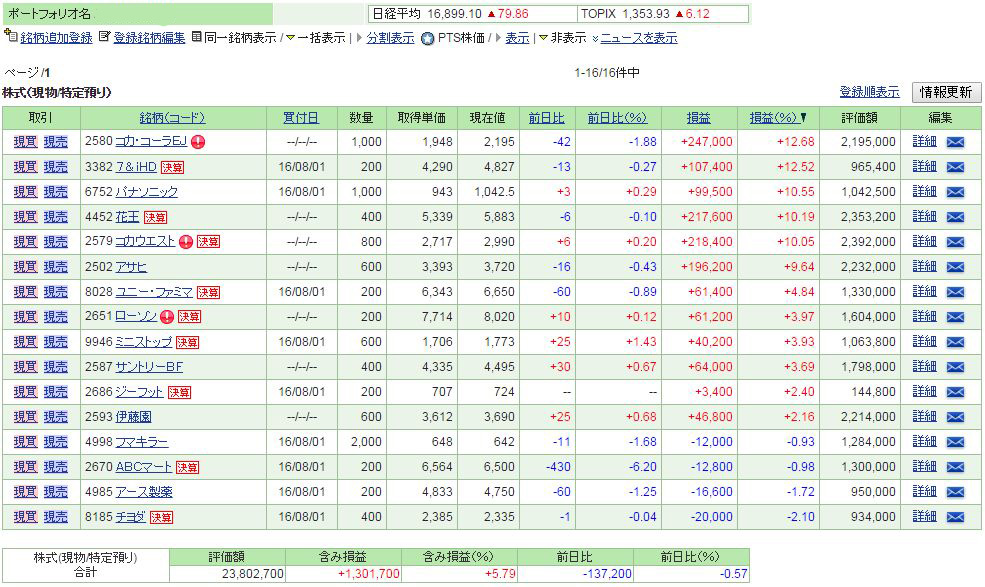Open stock link ローソン
985x587 pixels.
pos(136,317)
